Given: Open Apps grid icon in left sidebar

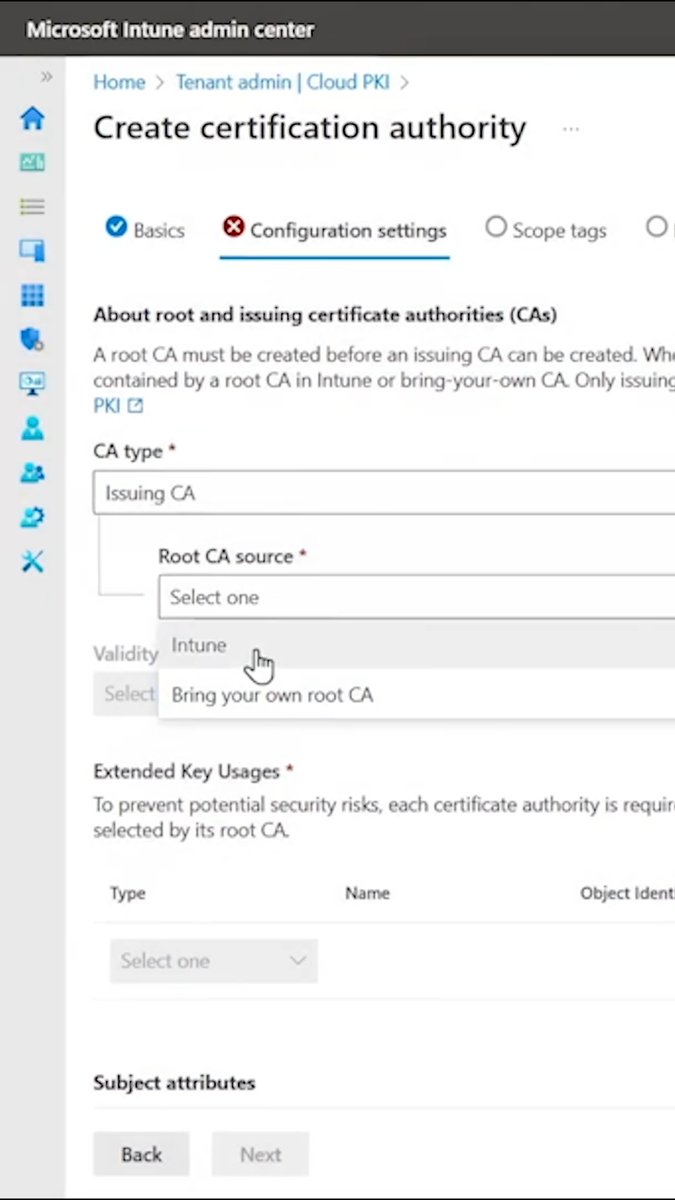Looking at the screenshot, I should [x=32, y=295].
